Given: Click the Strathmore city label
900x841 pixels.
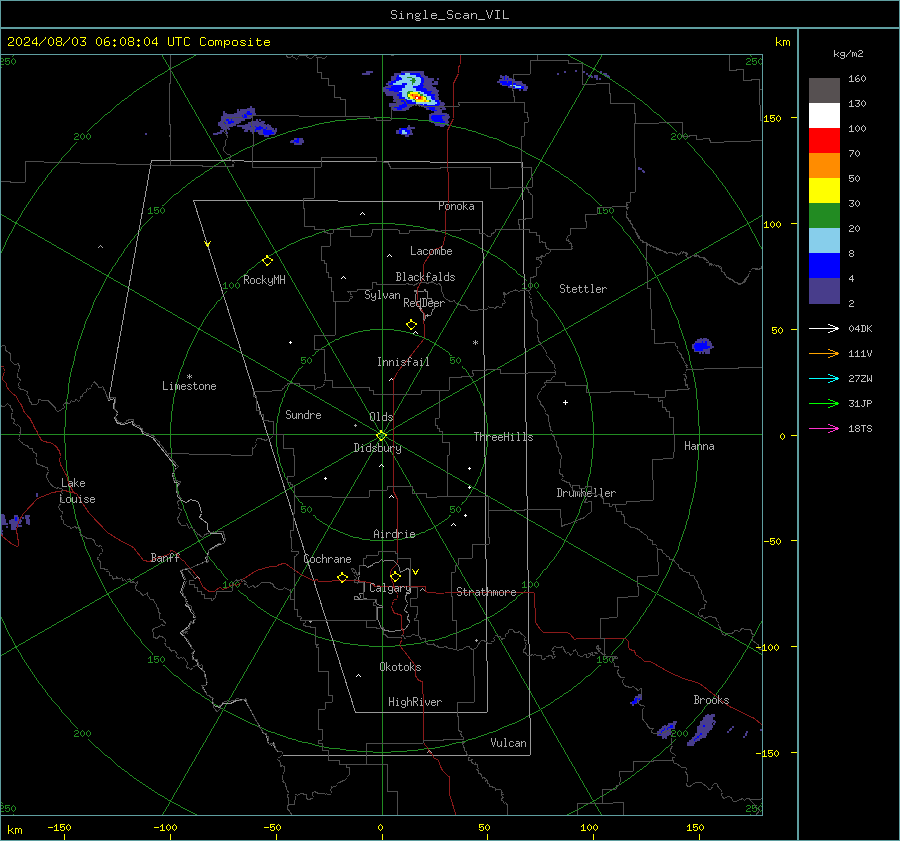Looking at the screenshot, I should (x=486, y=592).
